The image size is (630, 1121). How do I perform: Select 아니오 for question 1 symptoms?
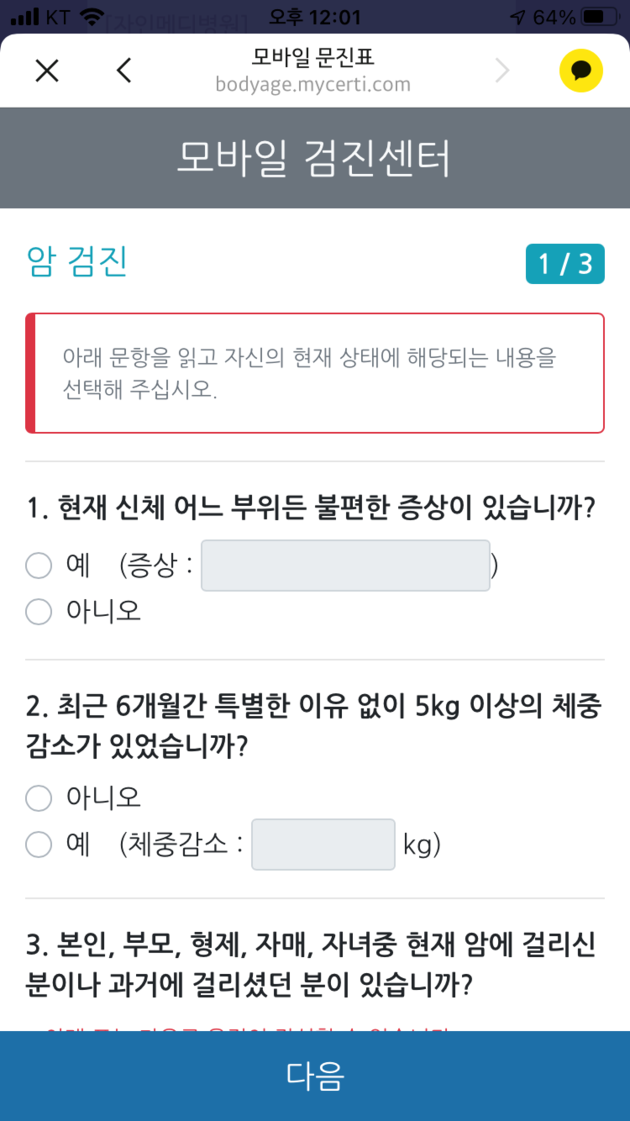(x=39, y=611)
